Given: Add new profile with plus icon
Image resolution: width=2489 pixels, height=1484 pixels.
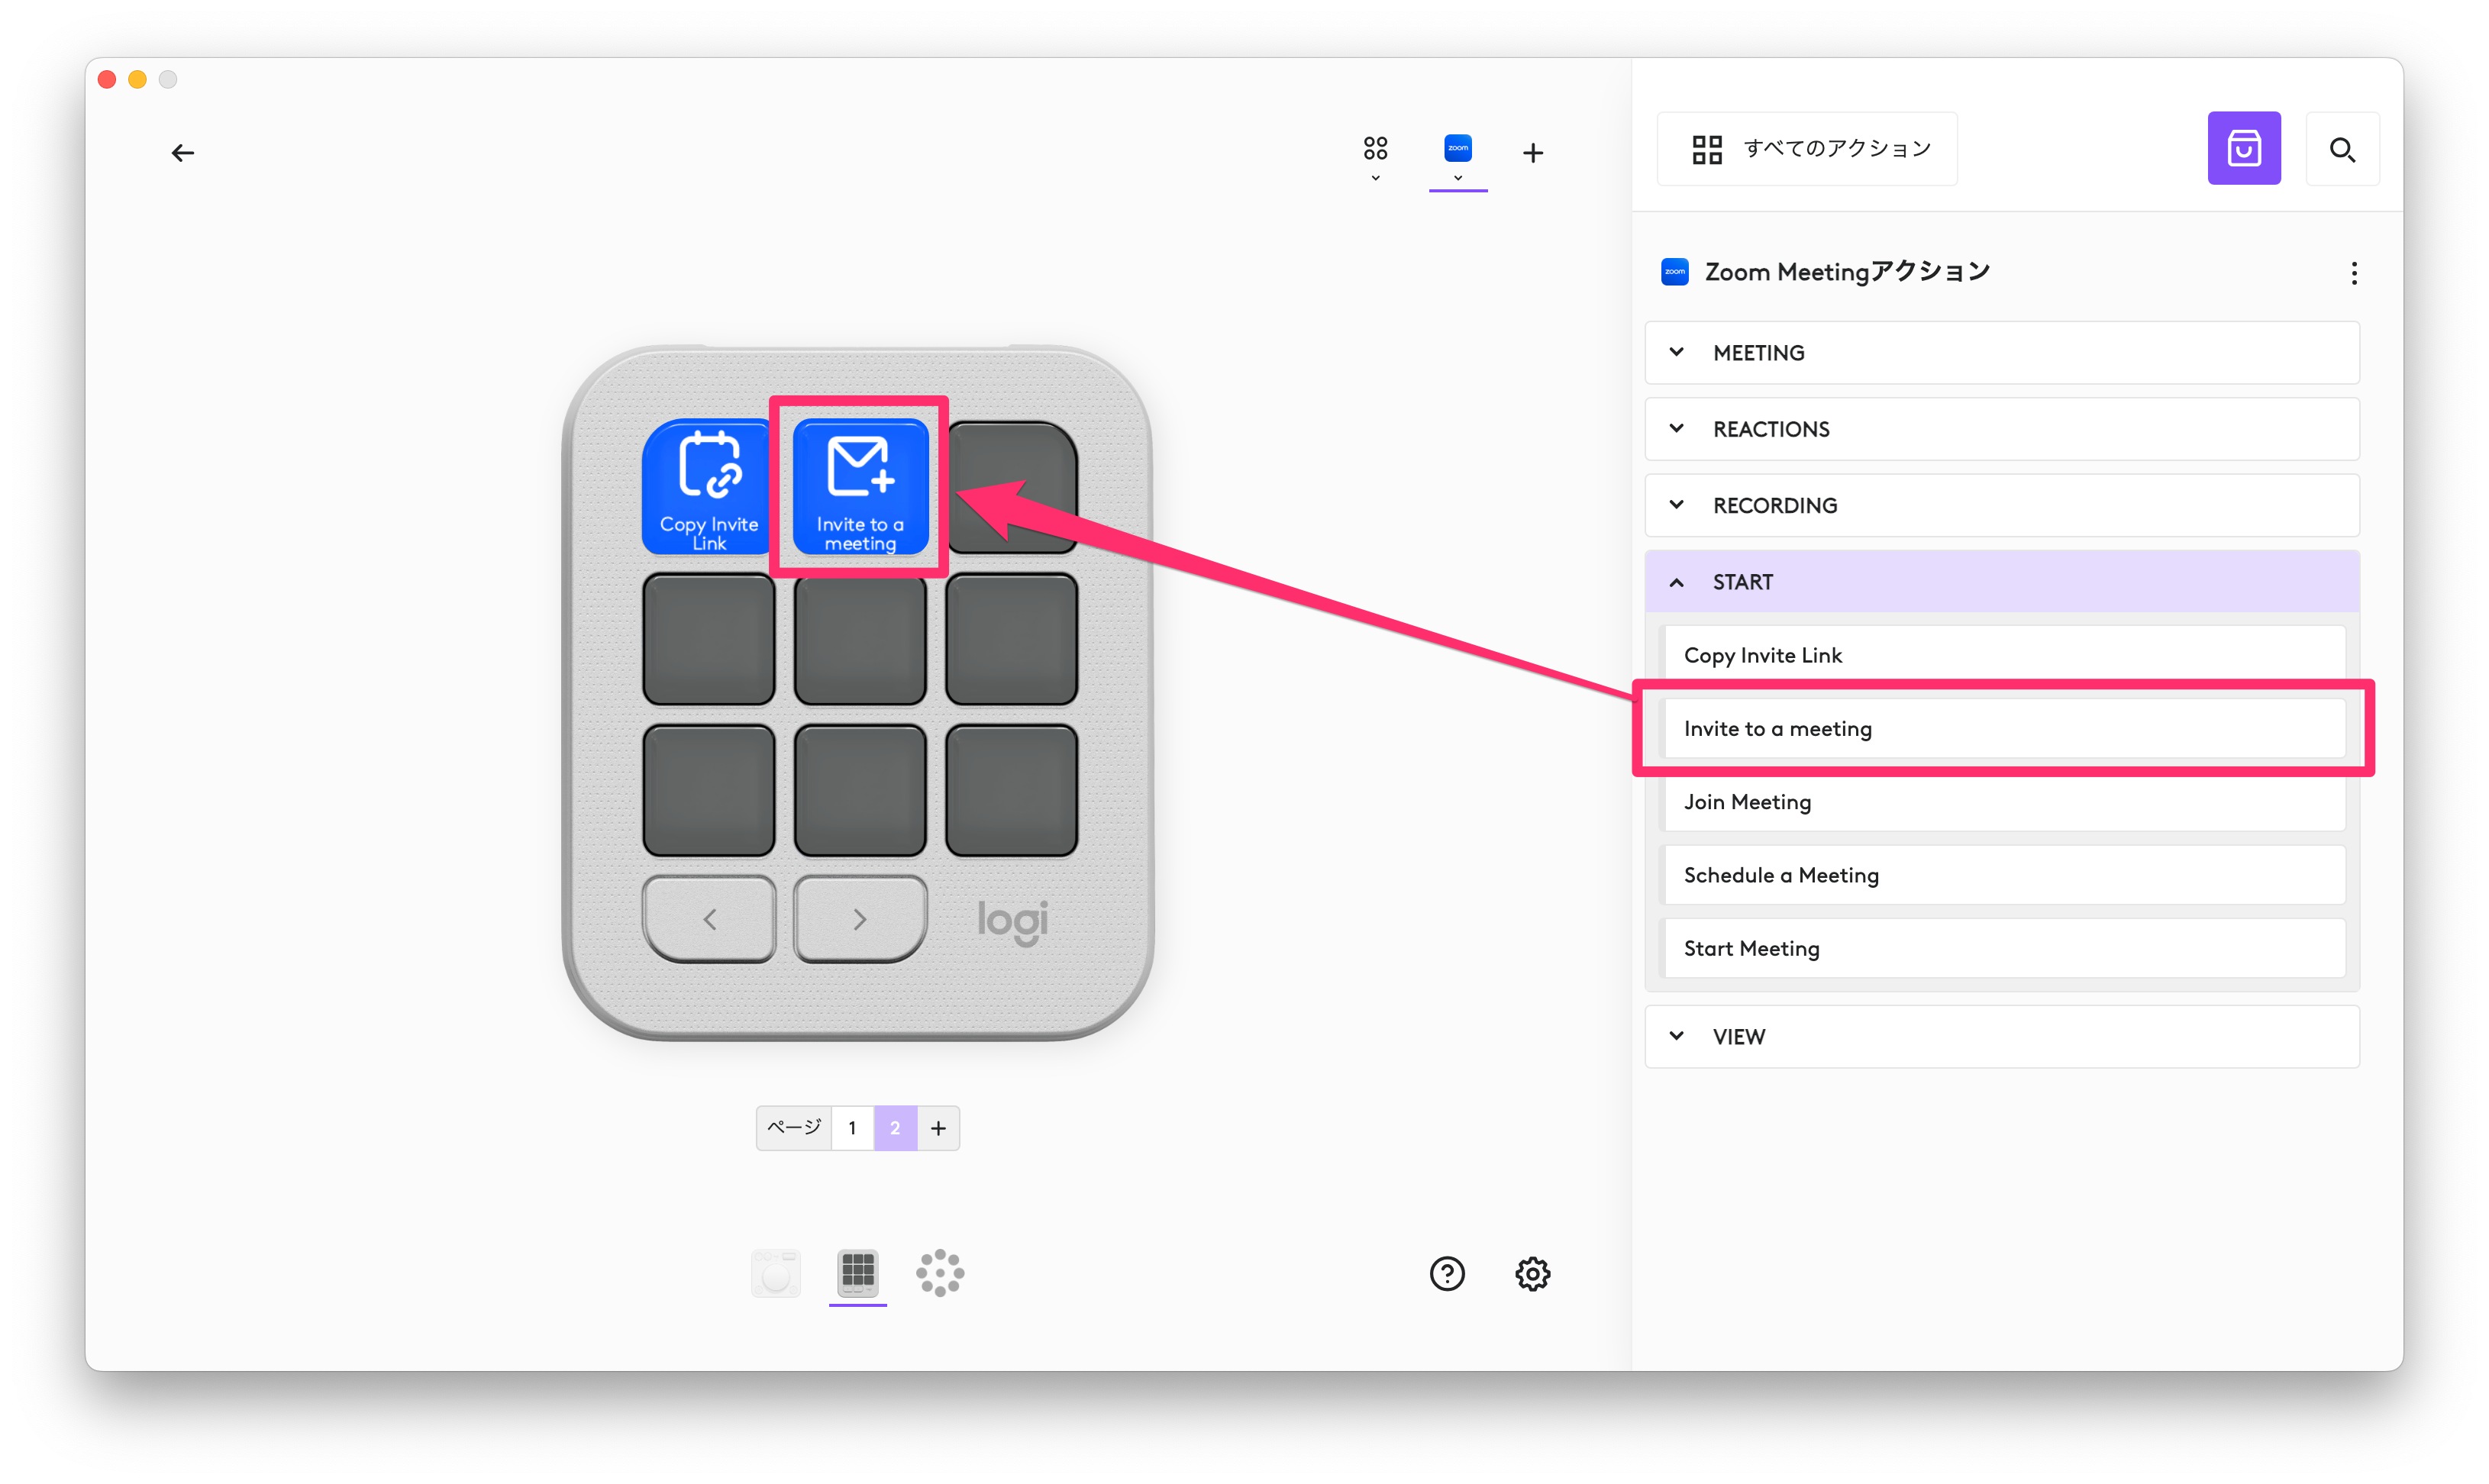Looking at the screenshot, I should [x=1532, y=153].
